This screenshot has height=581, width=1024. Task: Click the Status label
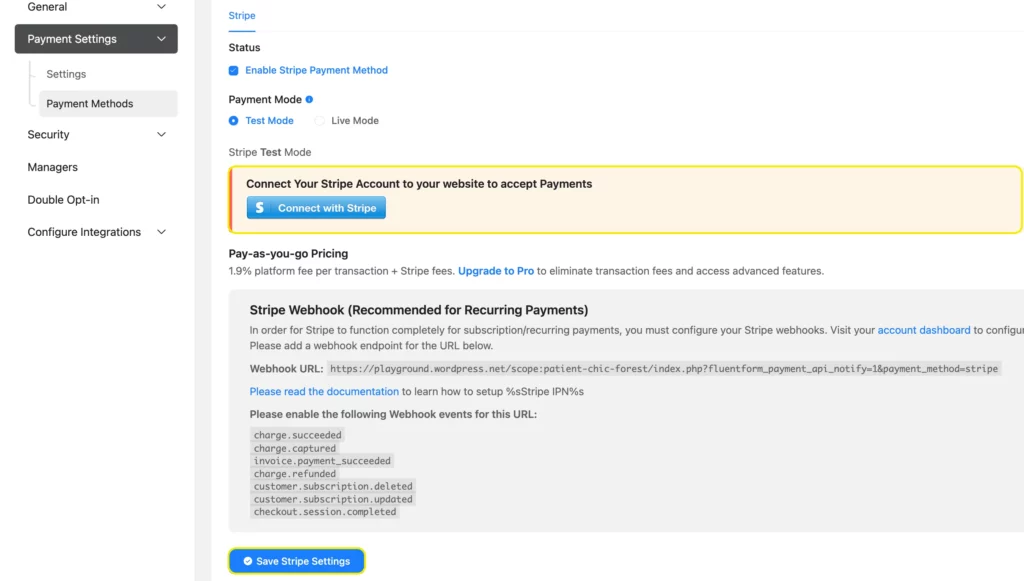tap(244, 48)
